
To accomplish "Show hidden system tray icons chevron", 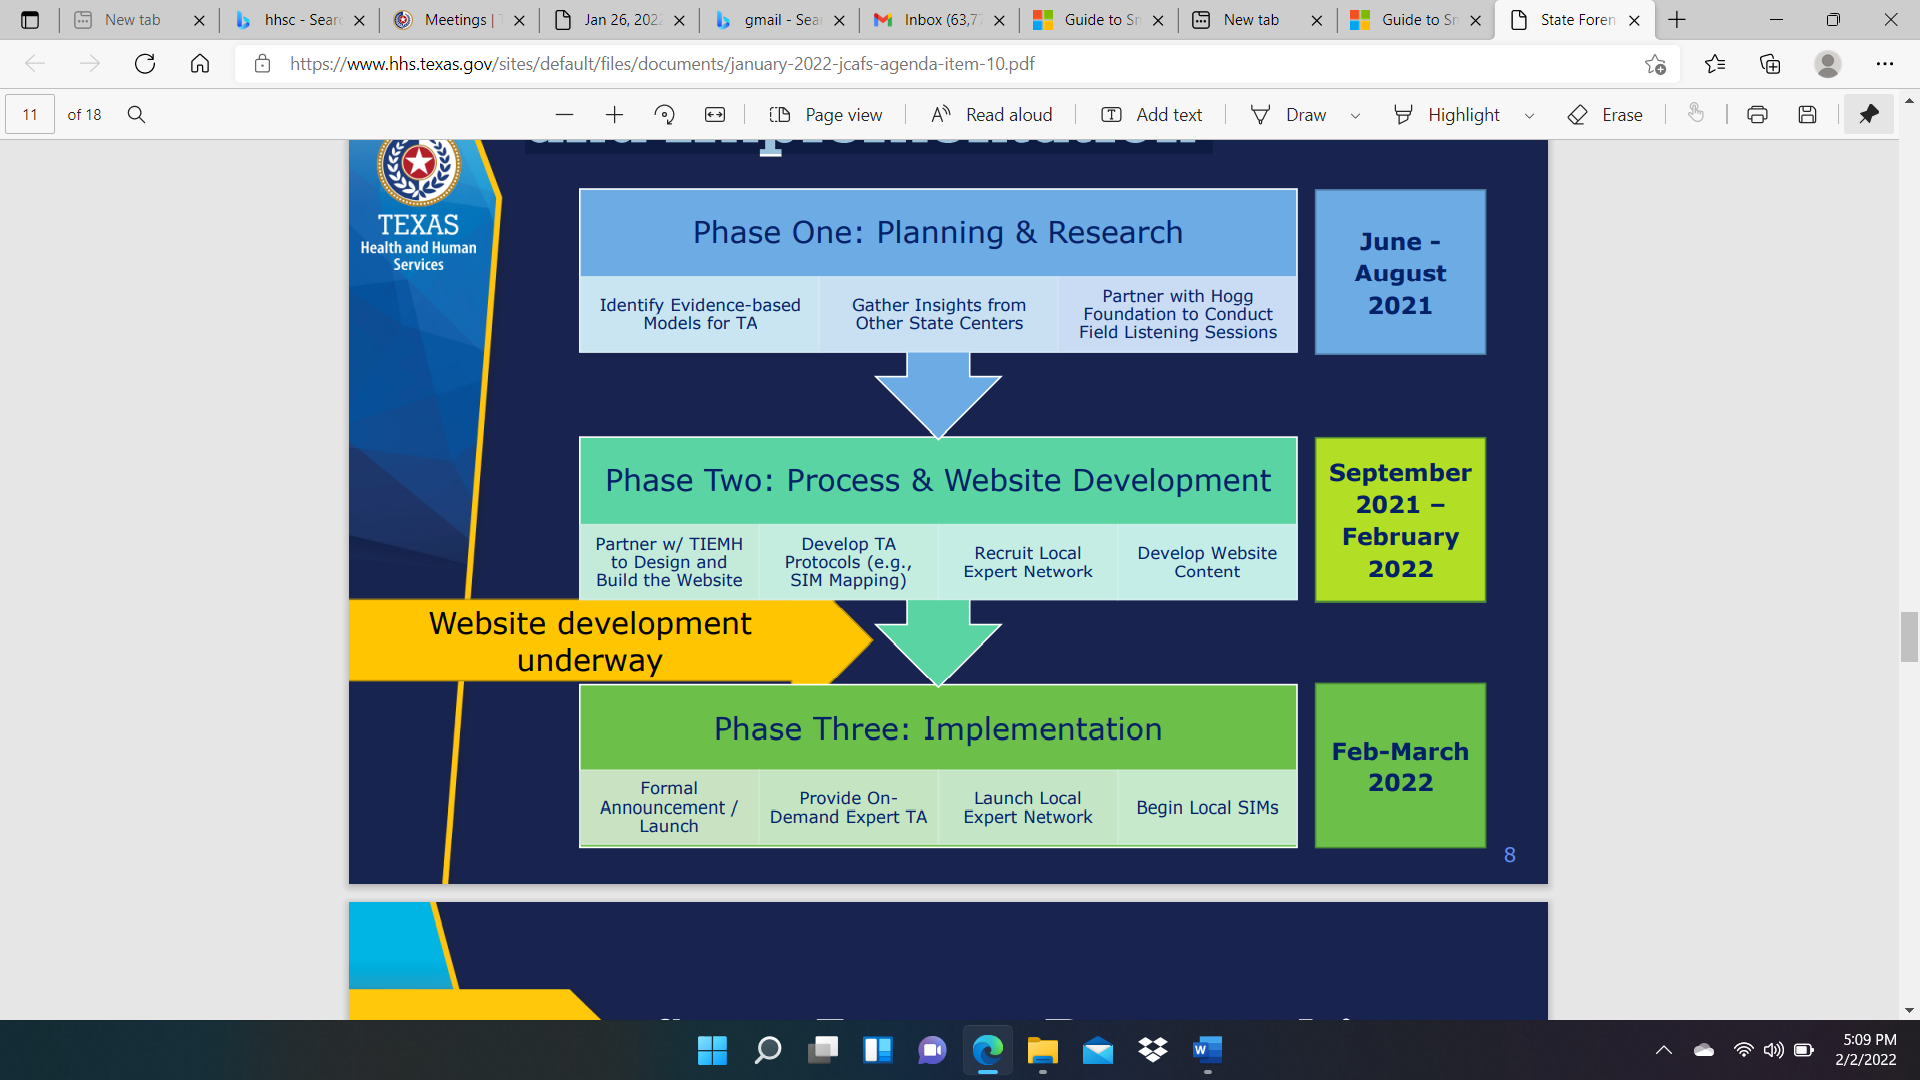I will (1663, 1050).
